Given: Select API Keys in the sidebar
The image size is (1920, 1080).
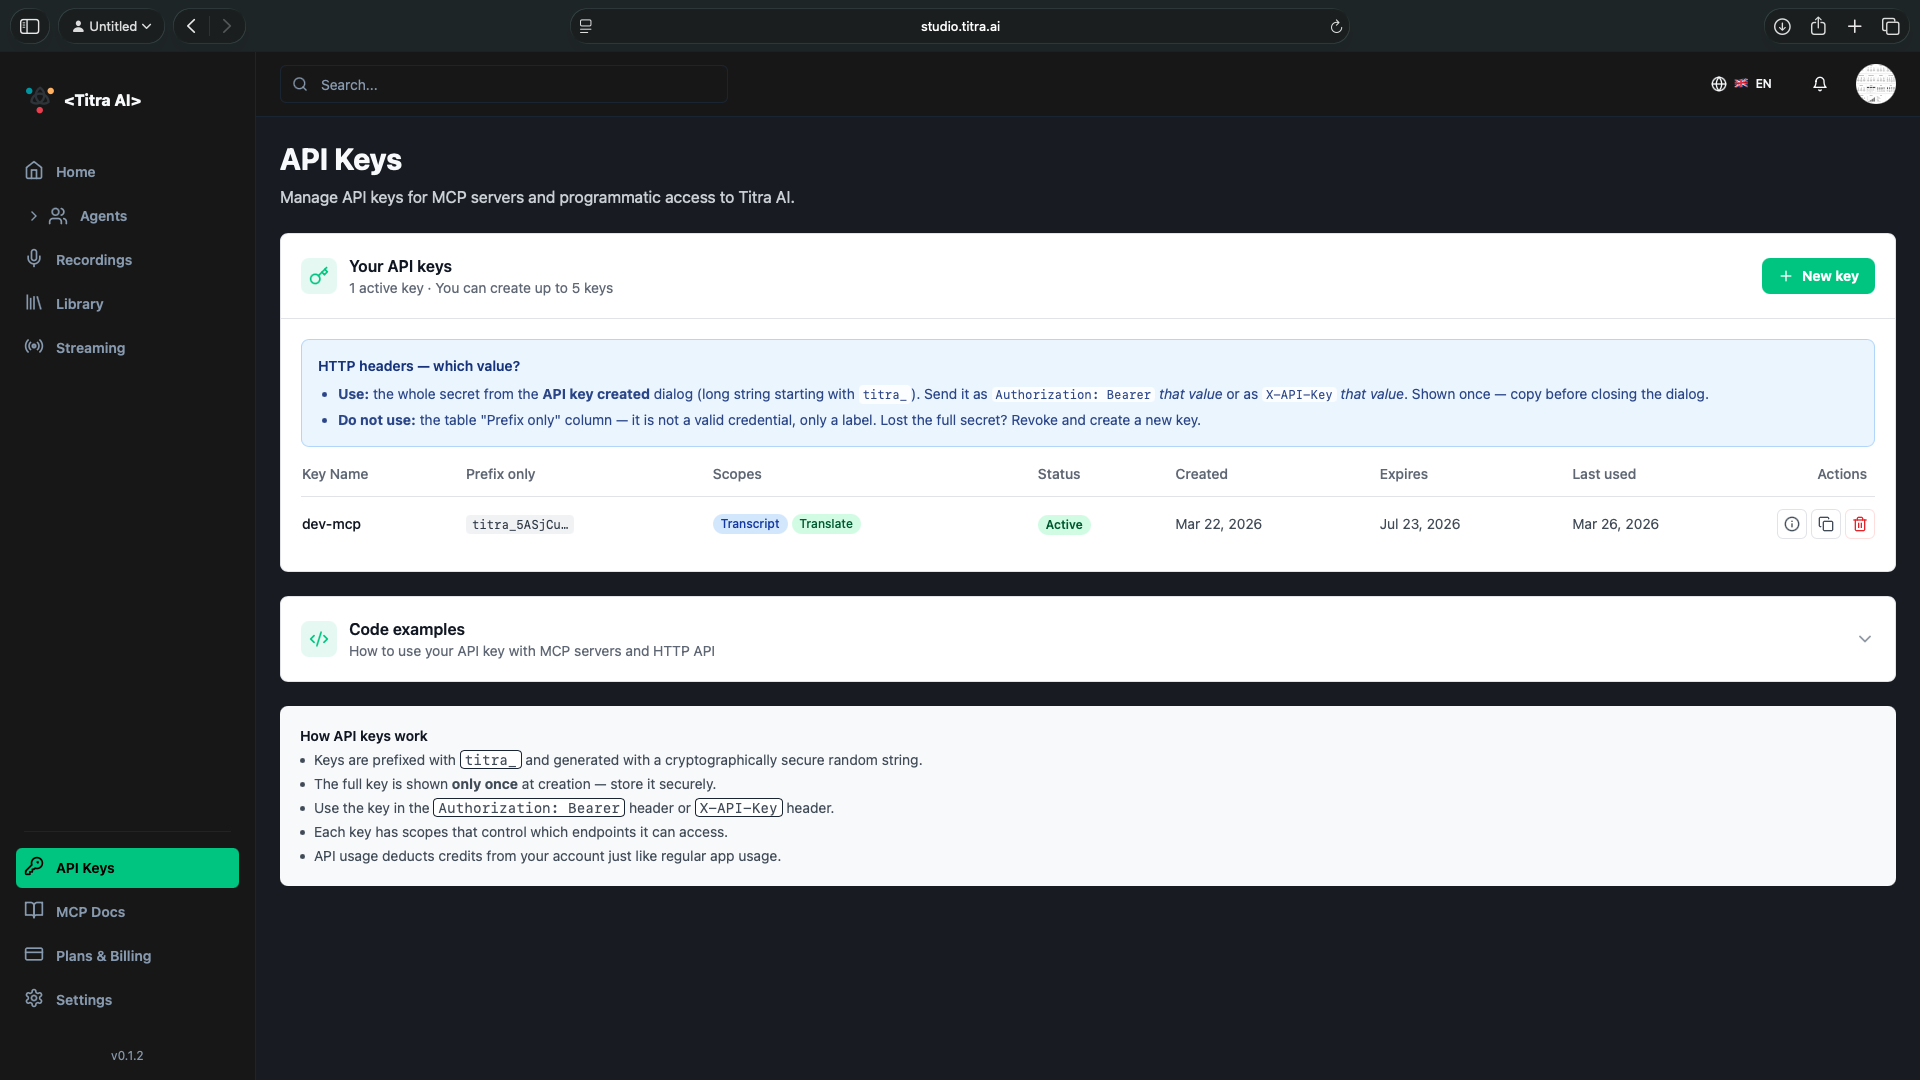Looking at the screenshot, I should [127, 868].
